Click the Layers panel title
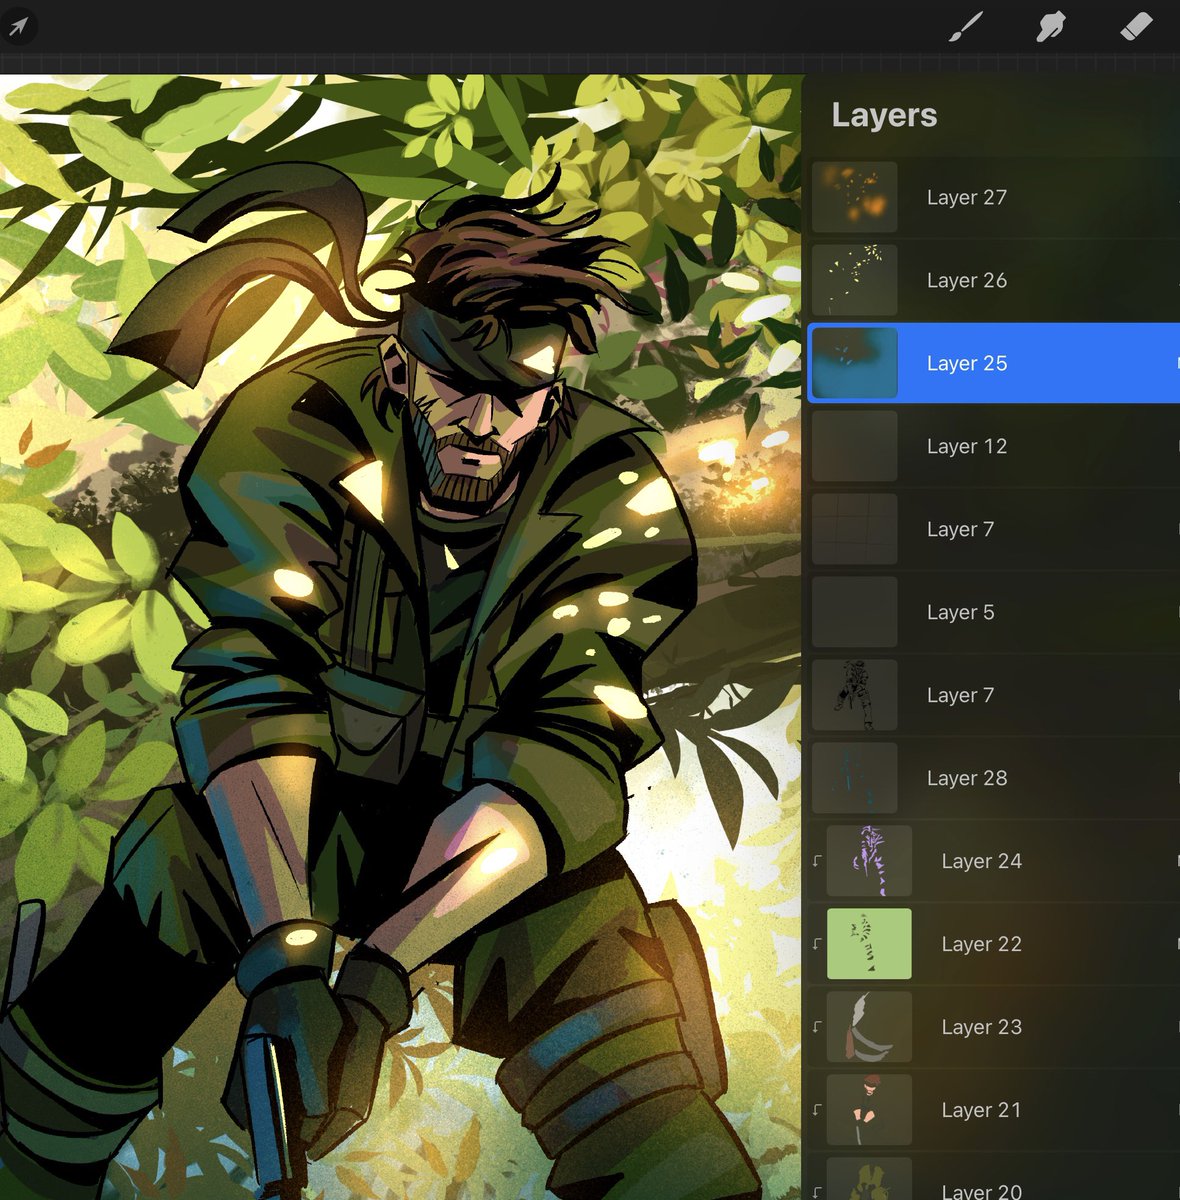Viewport: 1180px width, 1200px height. tap(885, 115)
